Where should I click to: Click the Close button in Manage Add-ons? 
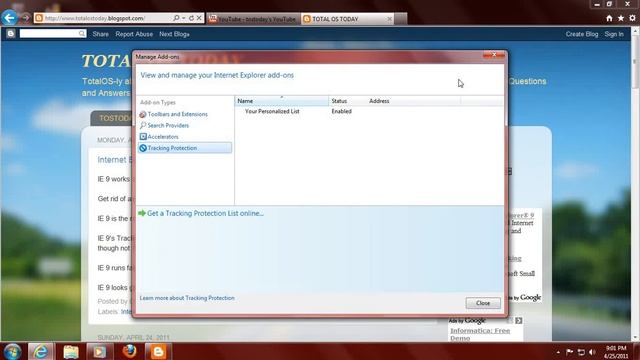point(483,303)
